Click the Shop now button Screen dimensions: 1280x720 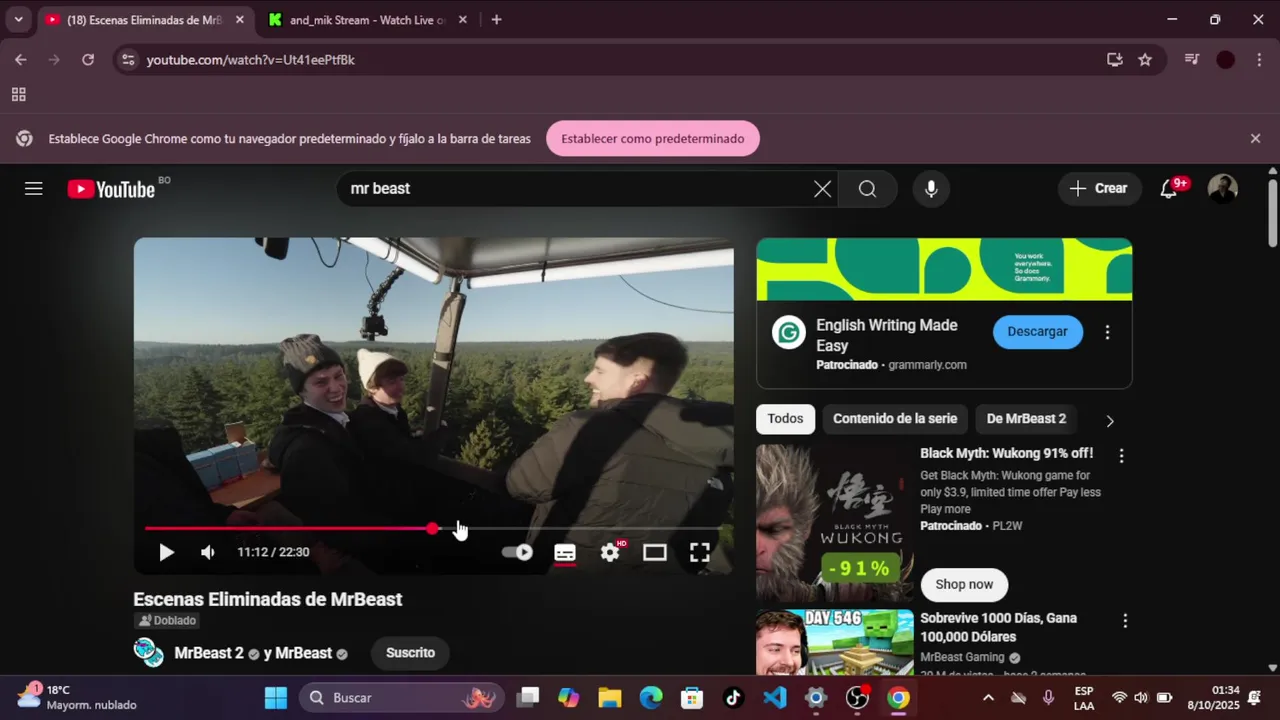tap(964, 584)
